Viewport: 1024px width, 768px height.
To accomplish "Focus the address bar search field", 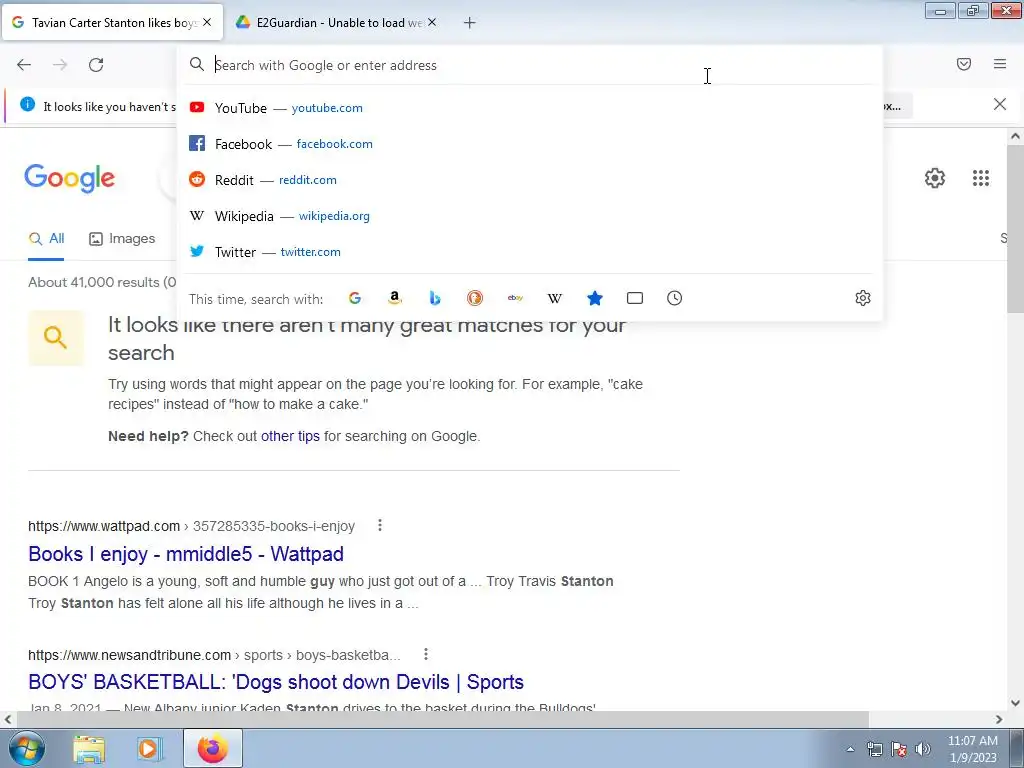I will [x=529, y=65].
